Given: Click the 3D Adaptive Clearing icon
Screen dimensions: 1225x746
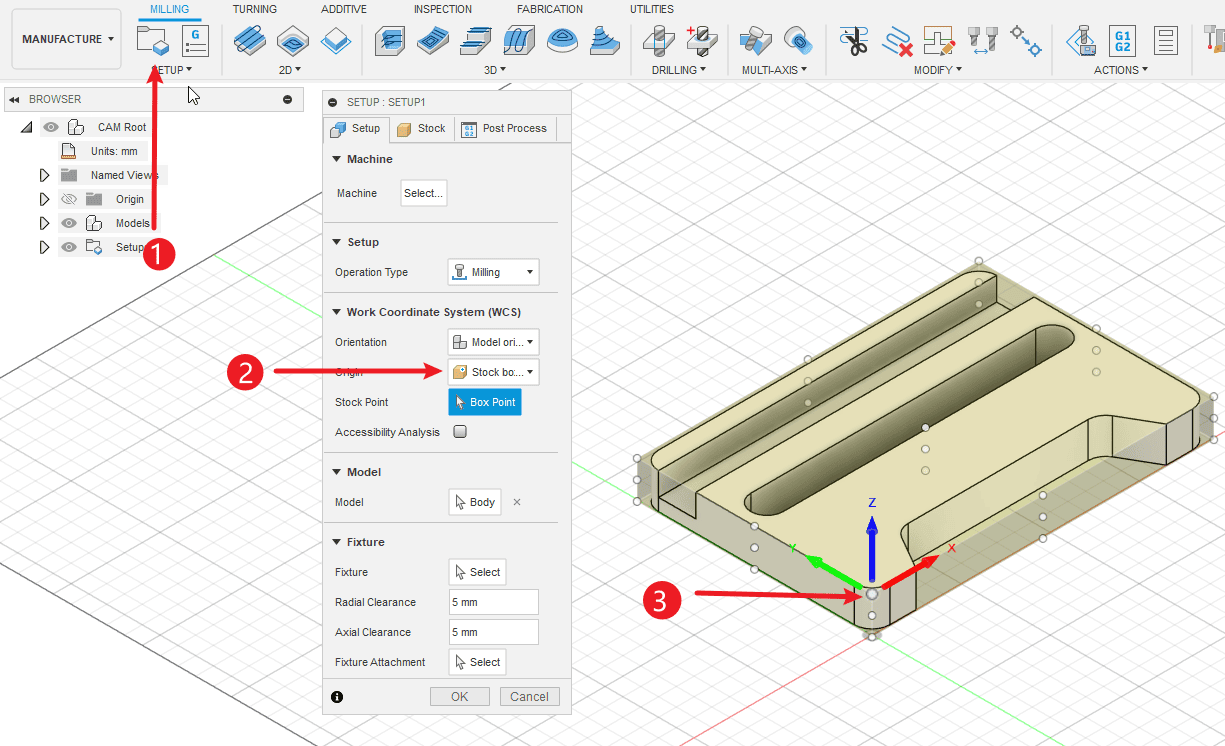Looking at the screenshot, I should coord(389,41).
